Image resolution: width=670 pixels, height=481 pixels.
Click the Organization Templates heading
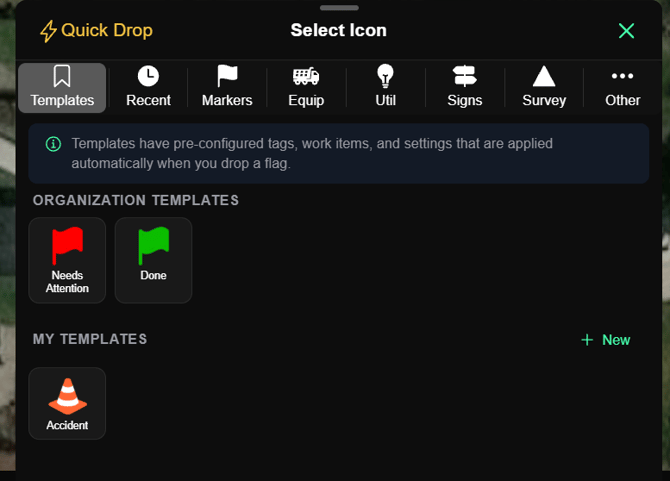(x=136, y=200)
